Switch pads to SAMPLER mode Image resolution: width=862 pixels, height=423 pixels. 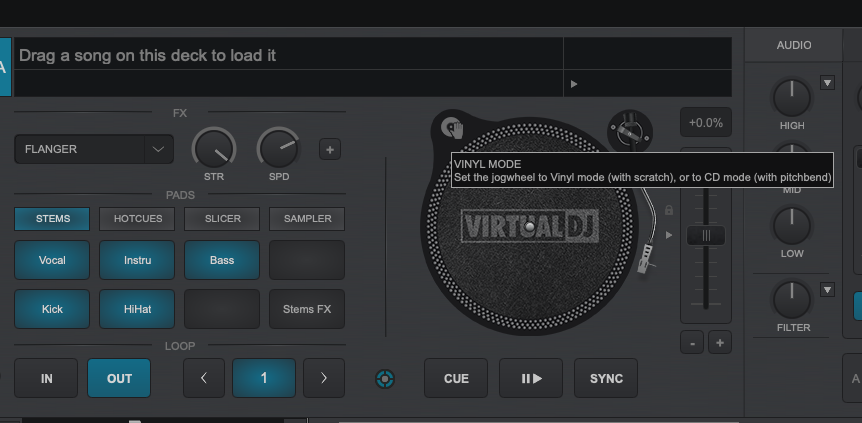point(307,218)
